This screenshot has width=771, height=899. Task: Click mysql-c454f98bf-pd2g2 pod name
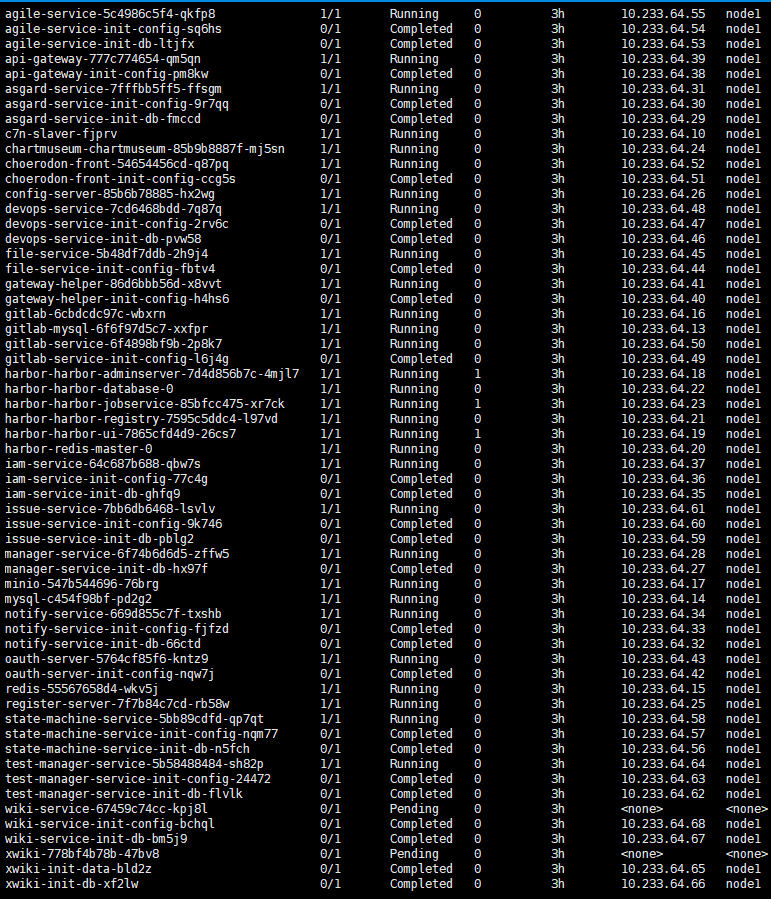(x=79, y=599)
